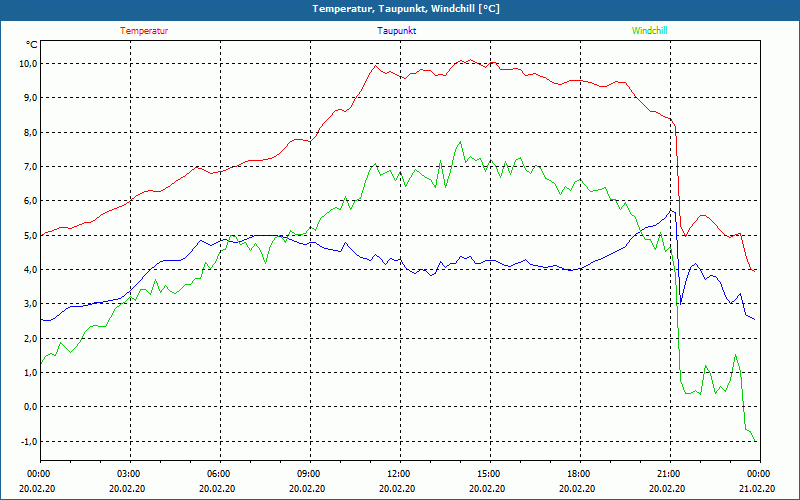The width and height of the screenshot is (800, 500).
Task: Click the 5,0 y-axis value
Action: (30, 236)
